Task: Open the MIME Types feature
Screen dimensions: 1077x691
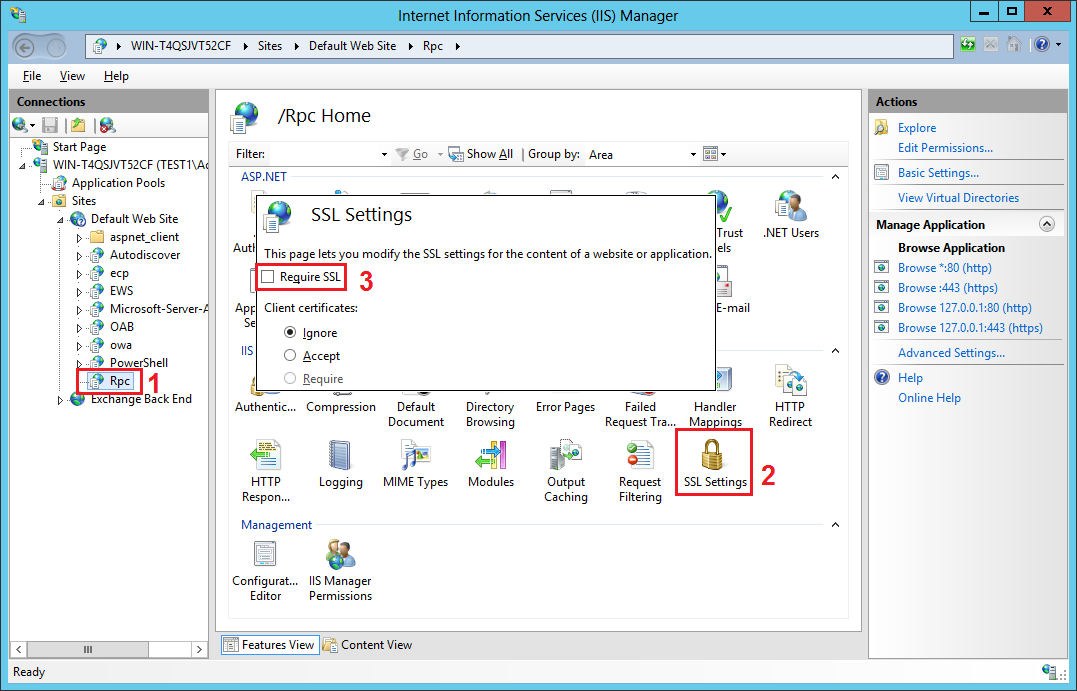Action: pyautogui.click(x=416, y=462)
